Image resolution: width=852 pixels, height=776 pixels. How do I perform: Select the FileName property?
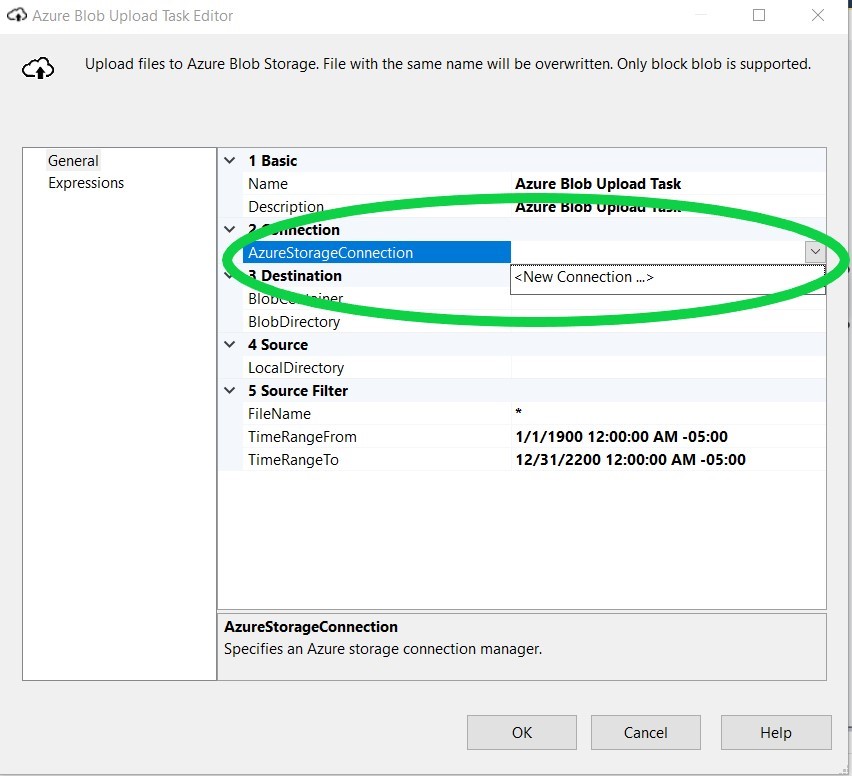pyautogui.click(x=377, y=414)
